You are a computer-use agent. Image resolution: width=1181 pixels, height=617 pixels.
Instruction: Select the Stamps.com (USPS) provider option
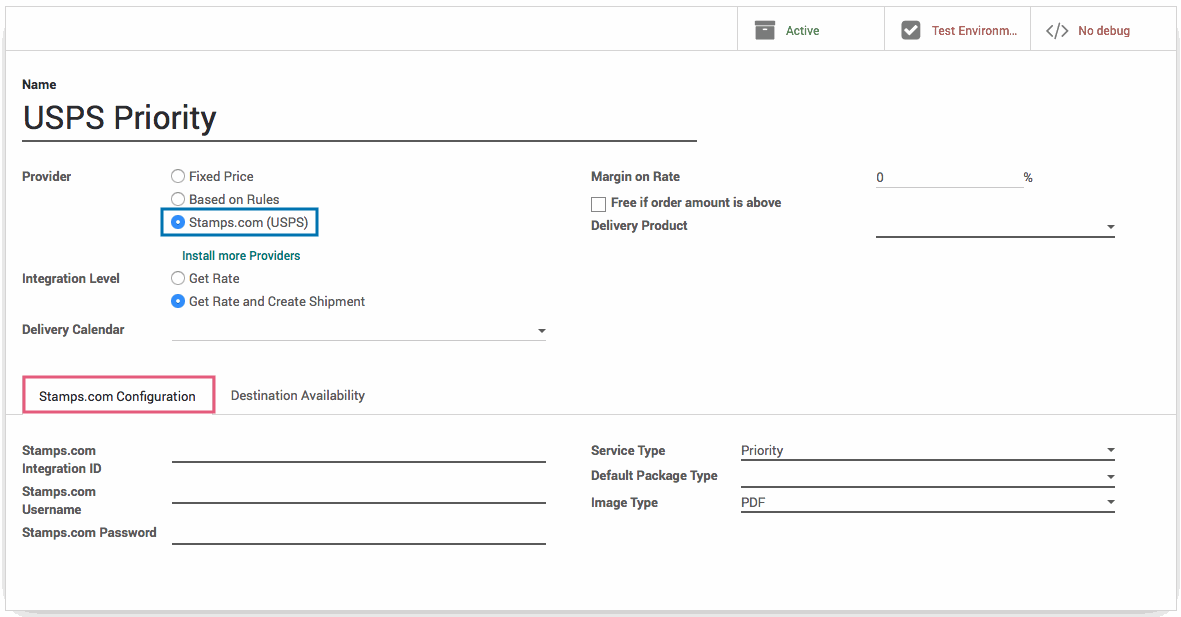(x=178, y=222)
